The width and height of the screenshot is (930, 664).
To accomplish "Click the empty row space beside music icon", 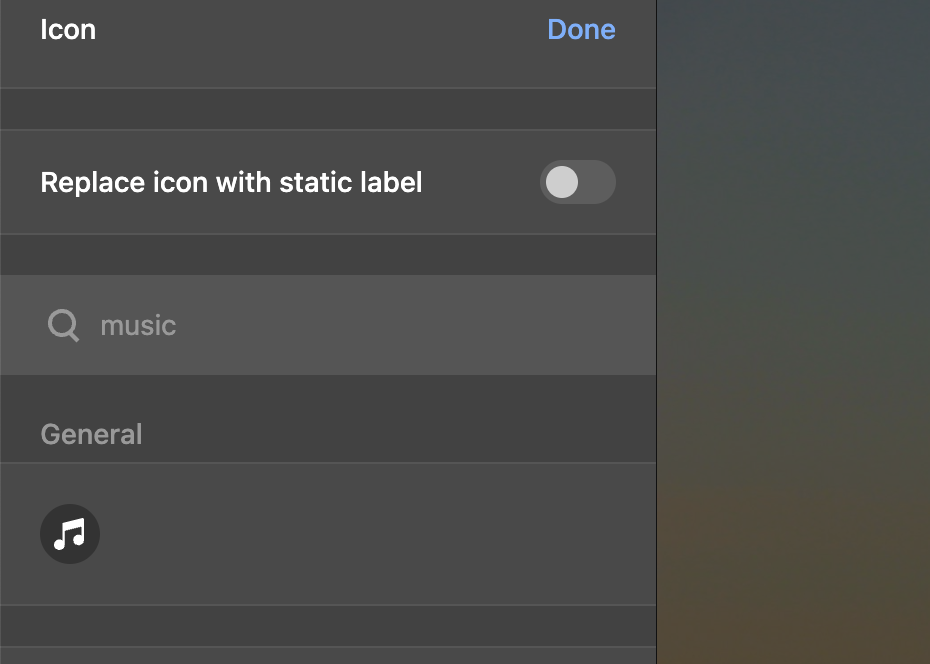I will click(380, 534).
